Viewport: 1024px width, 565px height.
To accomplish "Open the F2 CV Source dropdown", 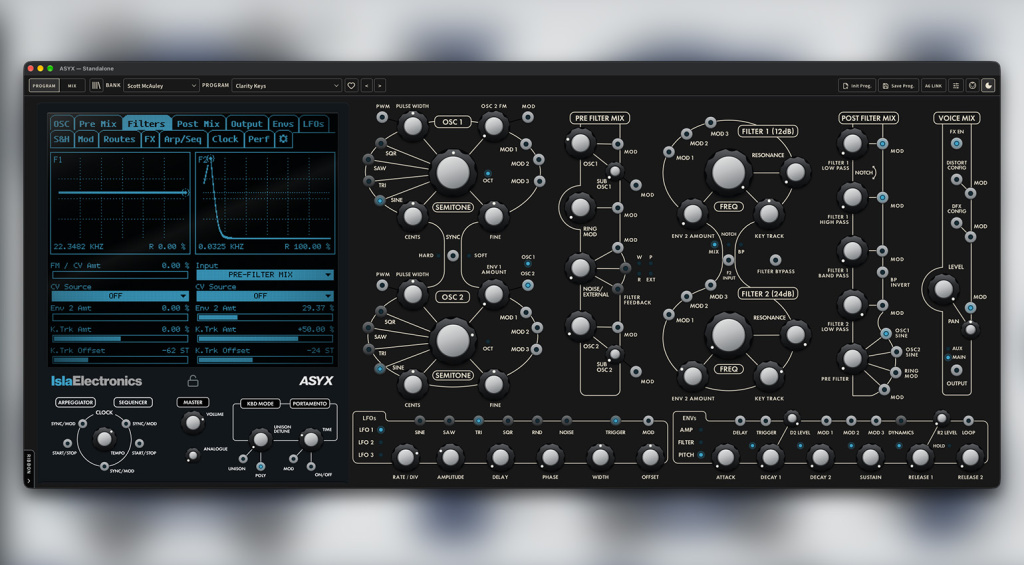I will [264, 296].
